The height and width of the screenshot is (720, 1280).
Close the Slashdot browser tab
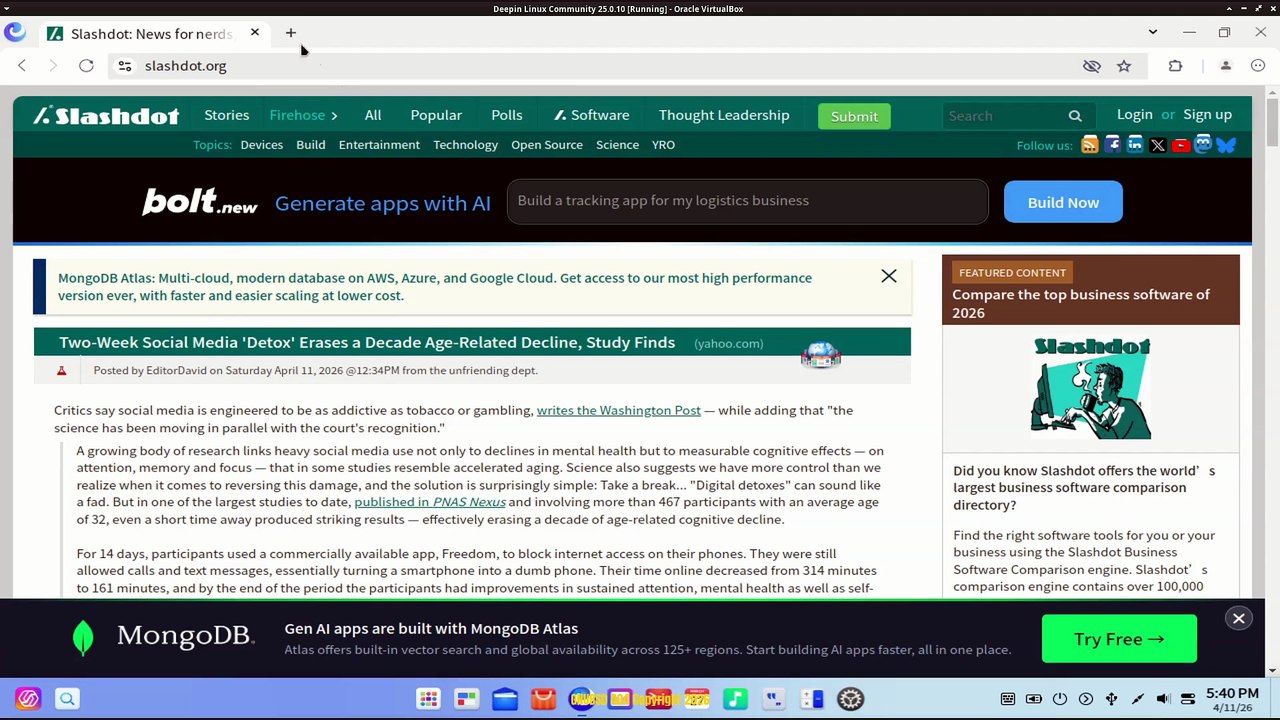tap(255, 33)
